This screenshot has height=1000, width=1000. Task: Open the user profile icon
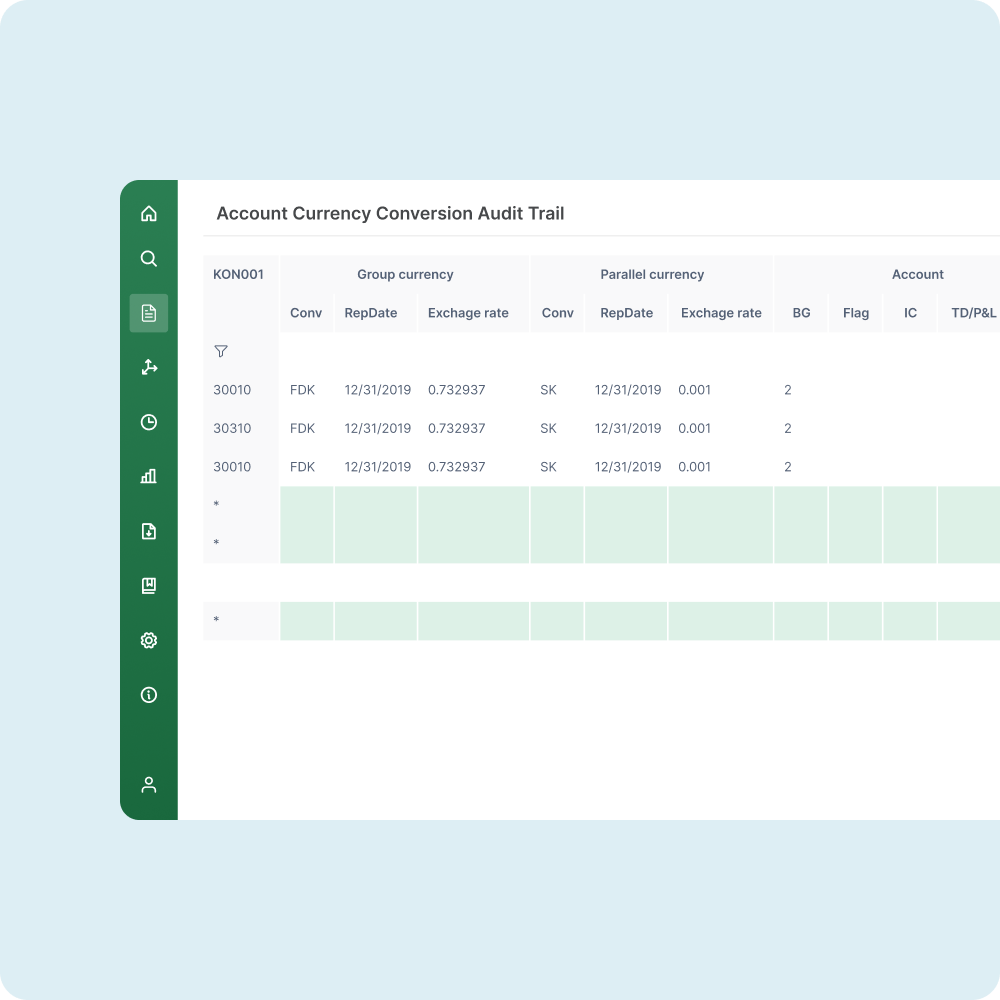149,785
